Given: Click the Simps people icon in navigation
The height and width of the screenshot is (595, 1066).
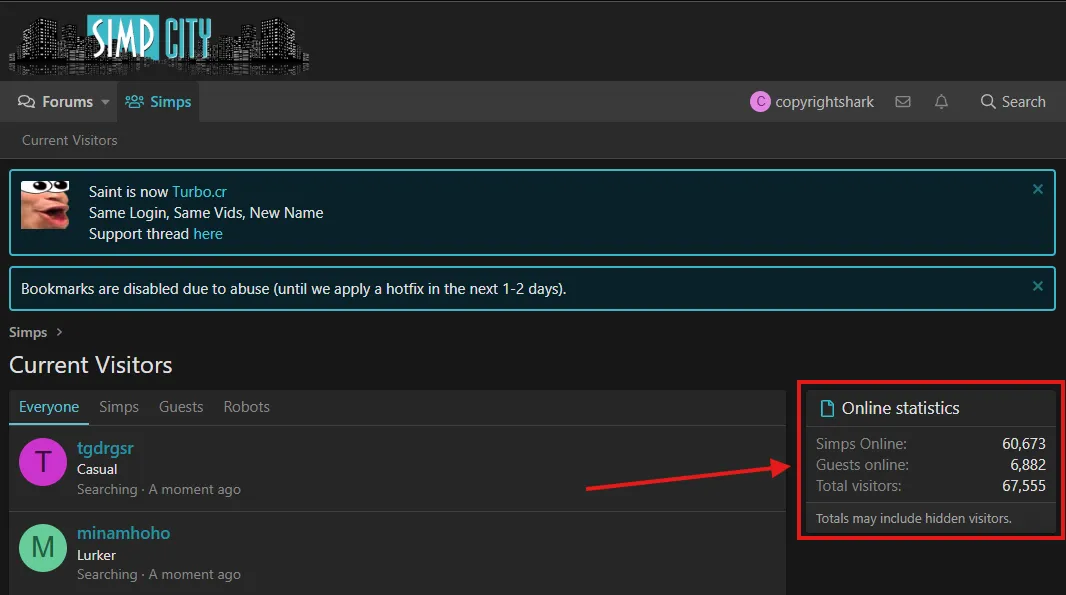Looking at the screenshot, I should (133, 101).
